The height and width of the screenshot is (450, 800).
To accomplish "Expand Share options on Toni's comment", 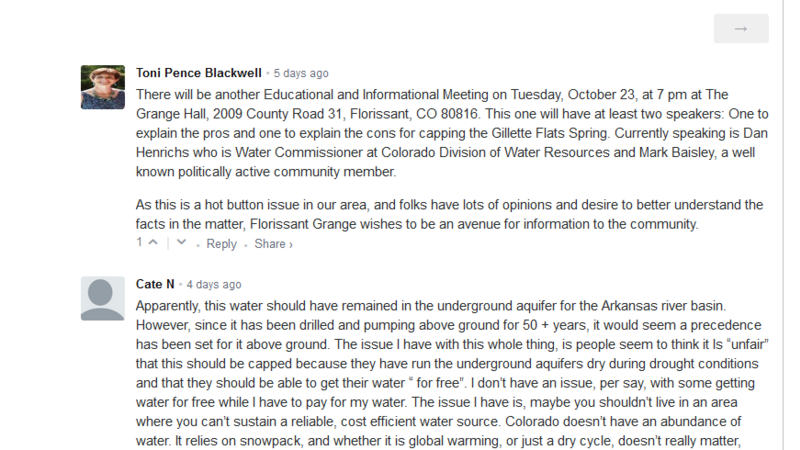I will click(272, 244).
